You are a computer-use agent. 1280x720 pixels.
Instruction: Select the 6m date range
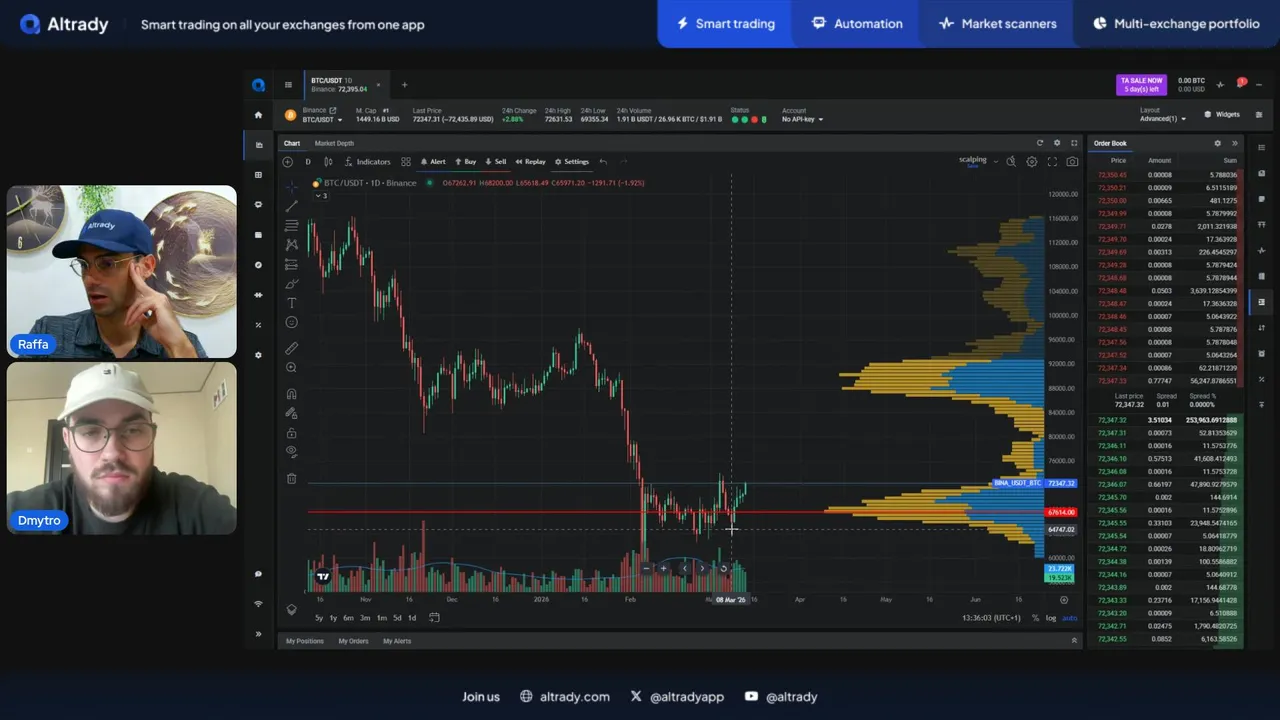pos(348,617)
